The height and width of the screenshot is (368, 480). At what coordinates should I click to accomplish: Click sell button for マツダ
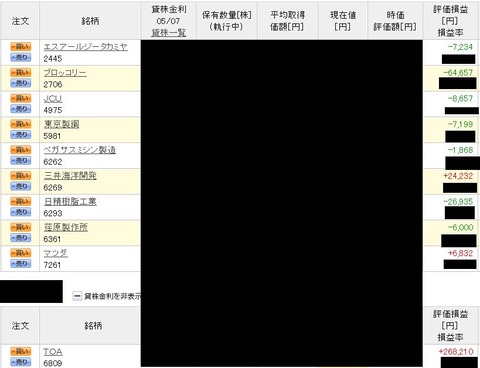pos(20,264)
